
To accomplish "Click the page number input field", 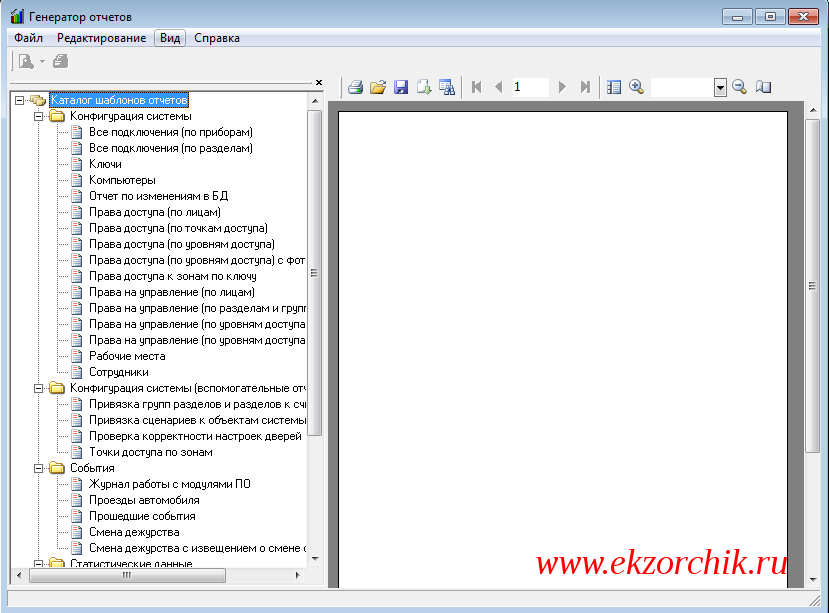I will 529,87.
